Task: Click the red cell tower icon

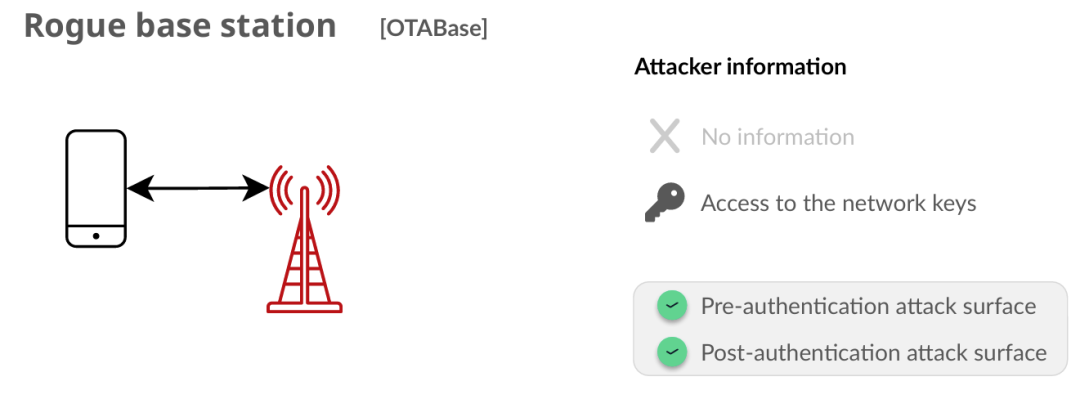Action: [x=304, y=238]
